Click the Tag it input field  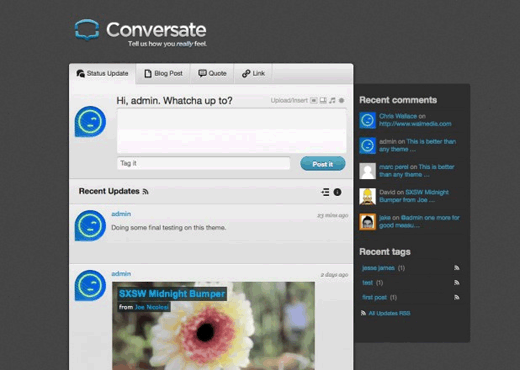(203, 163)
